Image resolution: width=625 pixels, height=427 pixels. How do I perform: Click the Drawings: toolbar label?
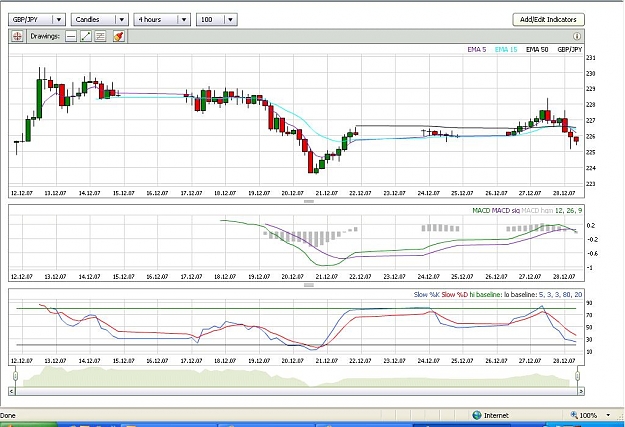45,36
